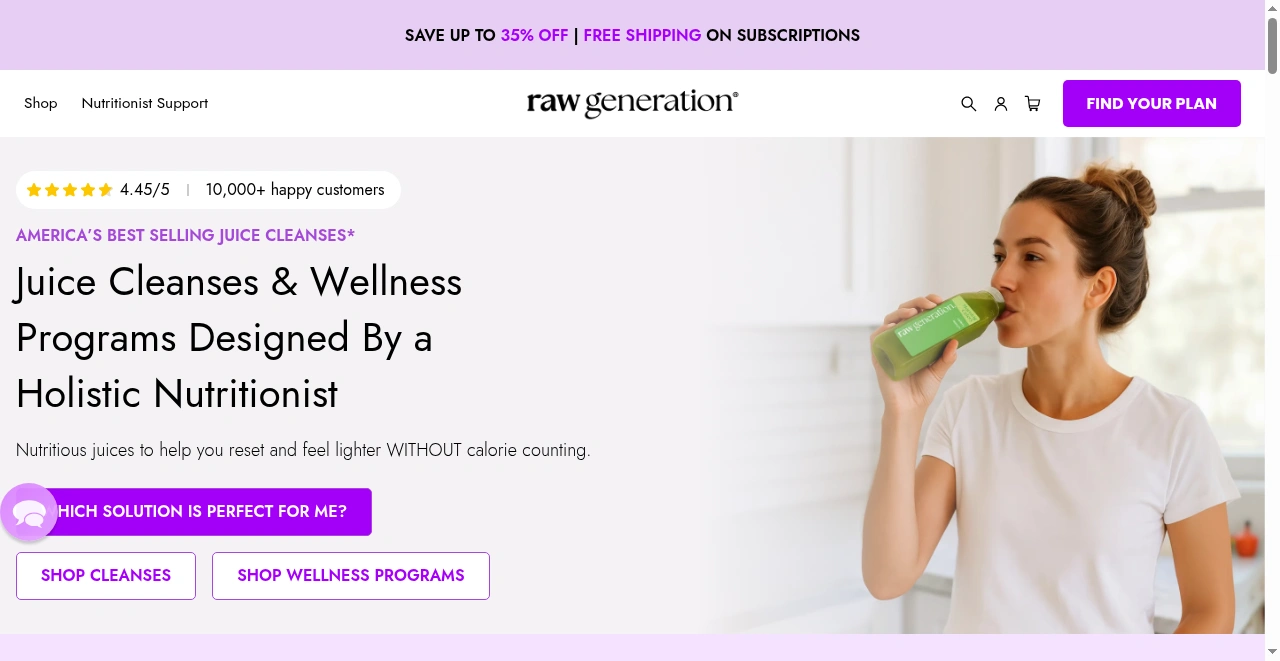Click WHICH SOLUTION IS PERFECT FOR ME button
The width and height of the screenshot is (1280, 661).
click(194, 512)
